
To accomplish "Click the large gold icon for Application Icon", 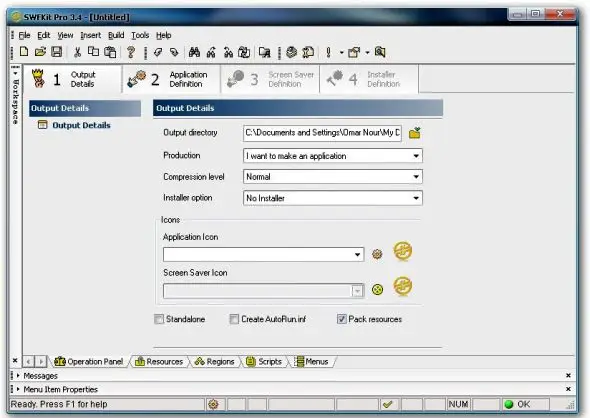I will point(403,251).
